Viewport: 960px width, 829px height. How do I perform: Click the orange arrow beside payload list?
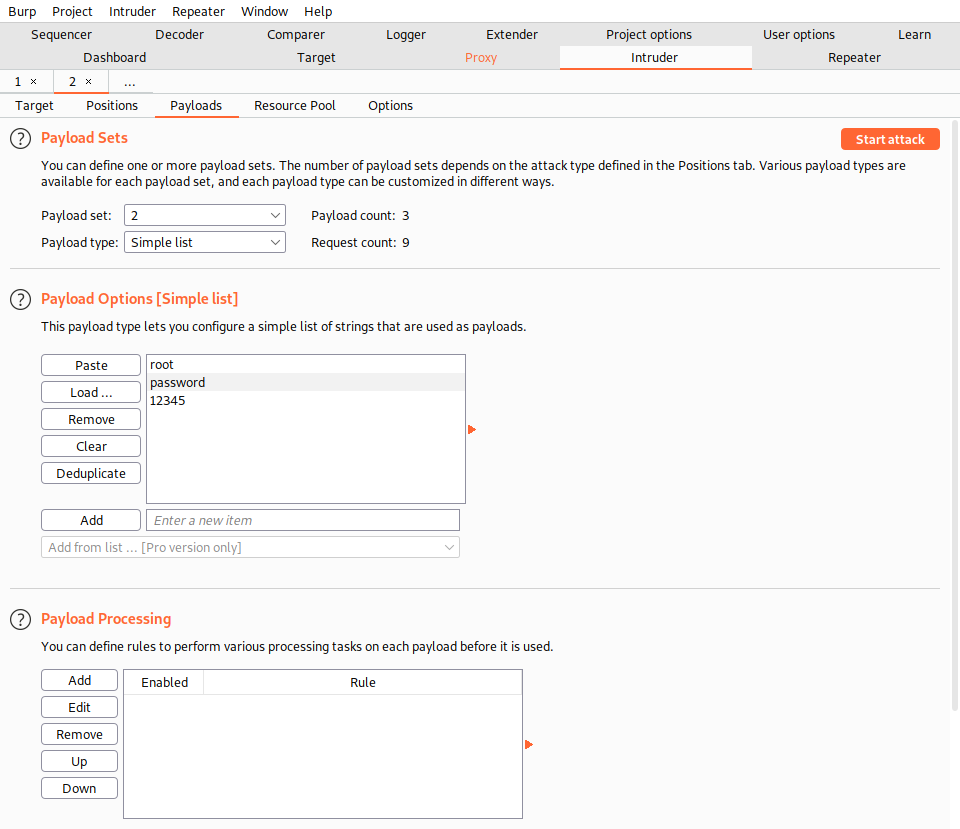472,430
